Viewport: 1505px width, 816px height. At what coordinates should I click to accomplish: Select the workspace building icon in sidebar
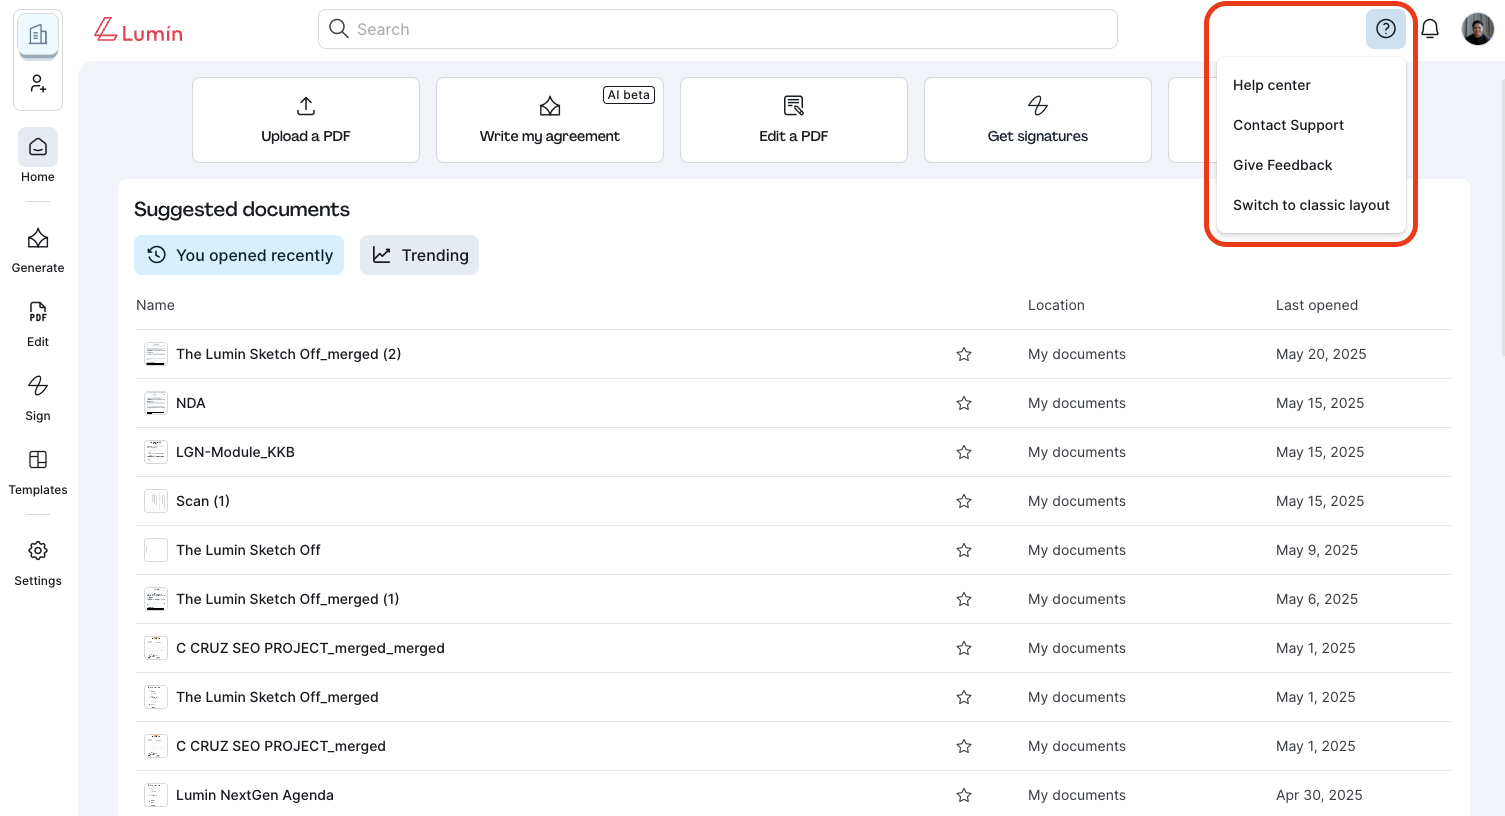[x=38, y=35]
